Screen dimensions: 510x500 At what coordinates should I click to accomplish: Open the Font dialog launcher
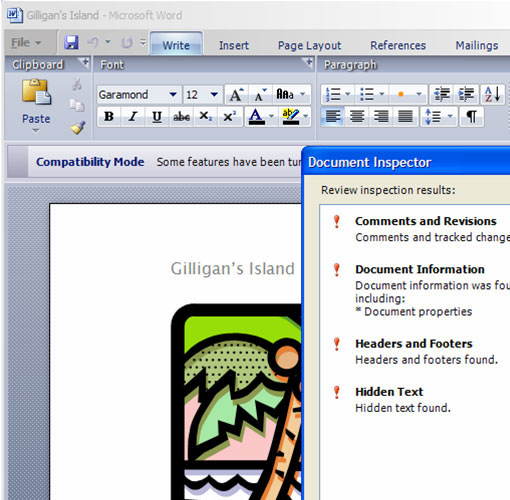[x=308, y=63]
